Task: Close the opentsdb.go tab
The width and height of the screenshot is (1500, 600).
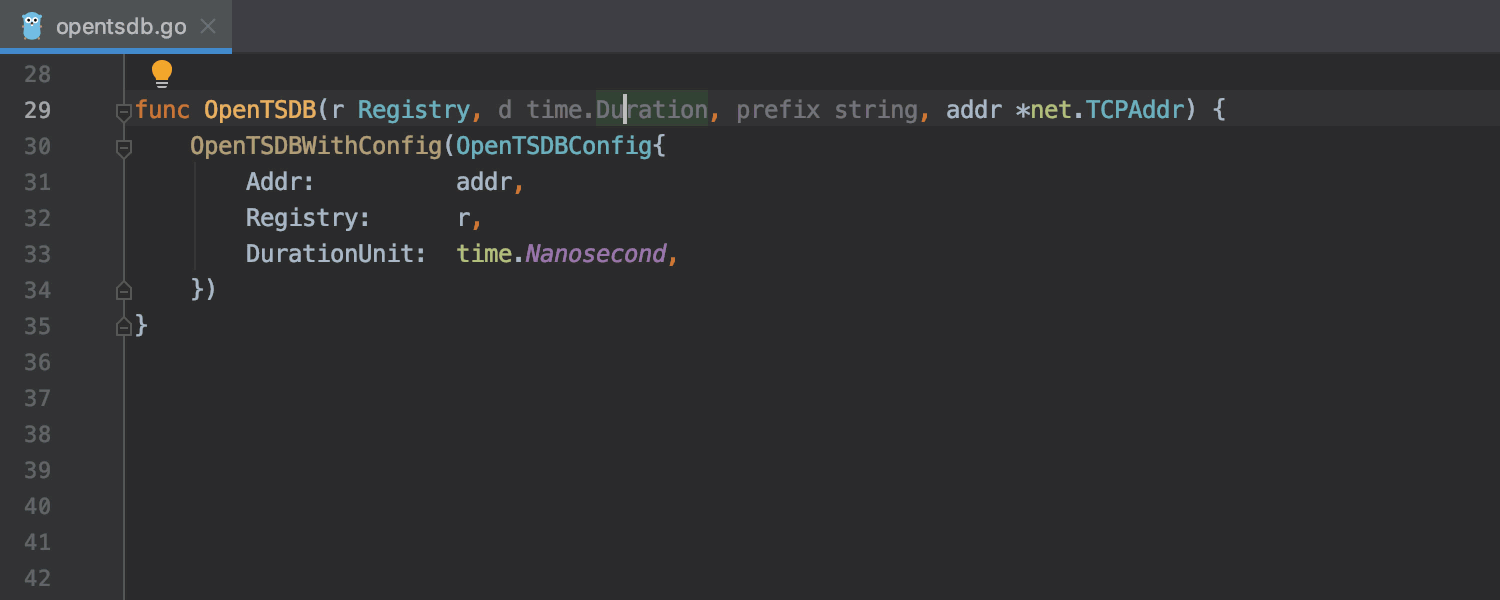Action: pos(208,26)
